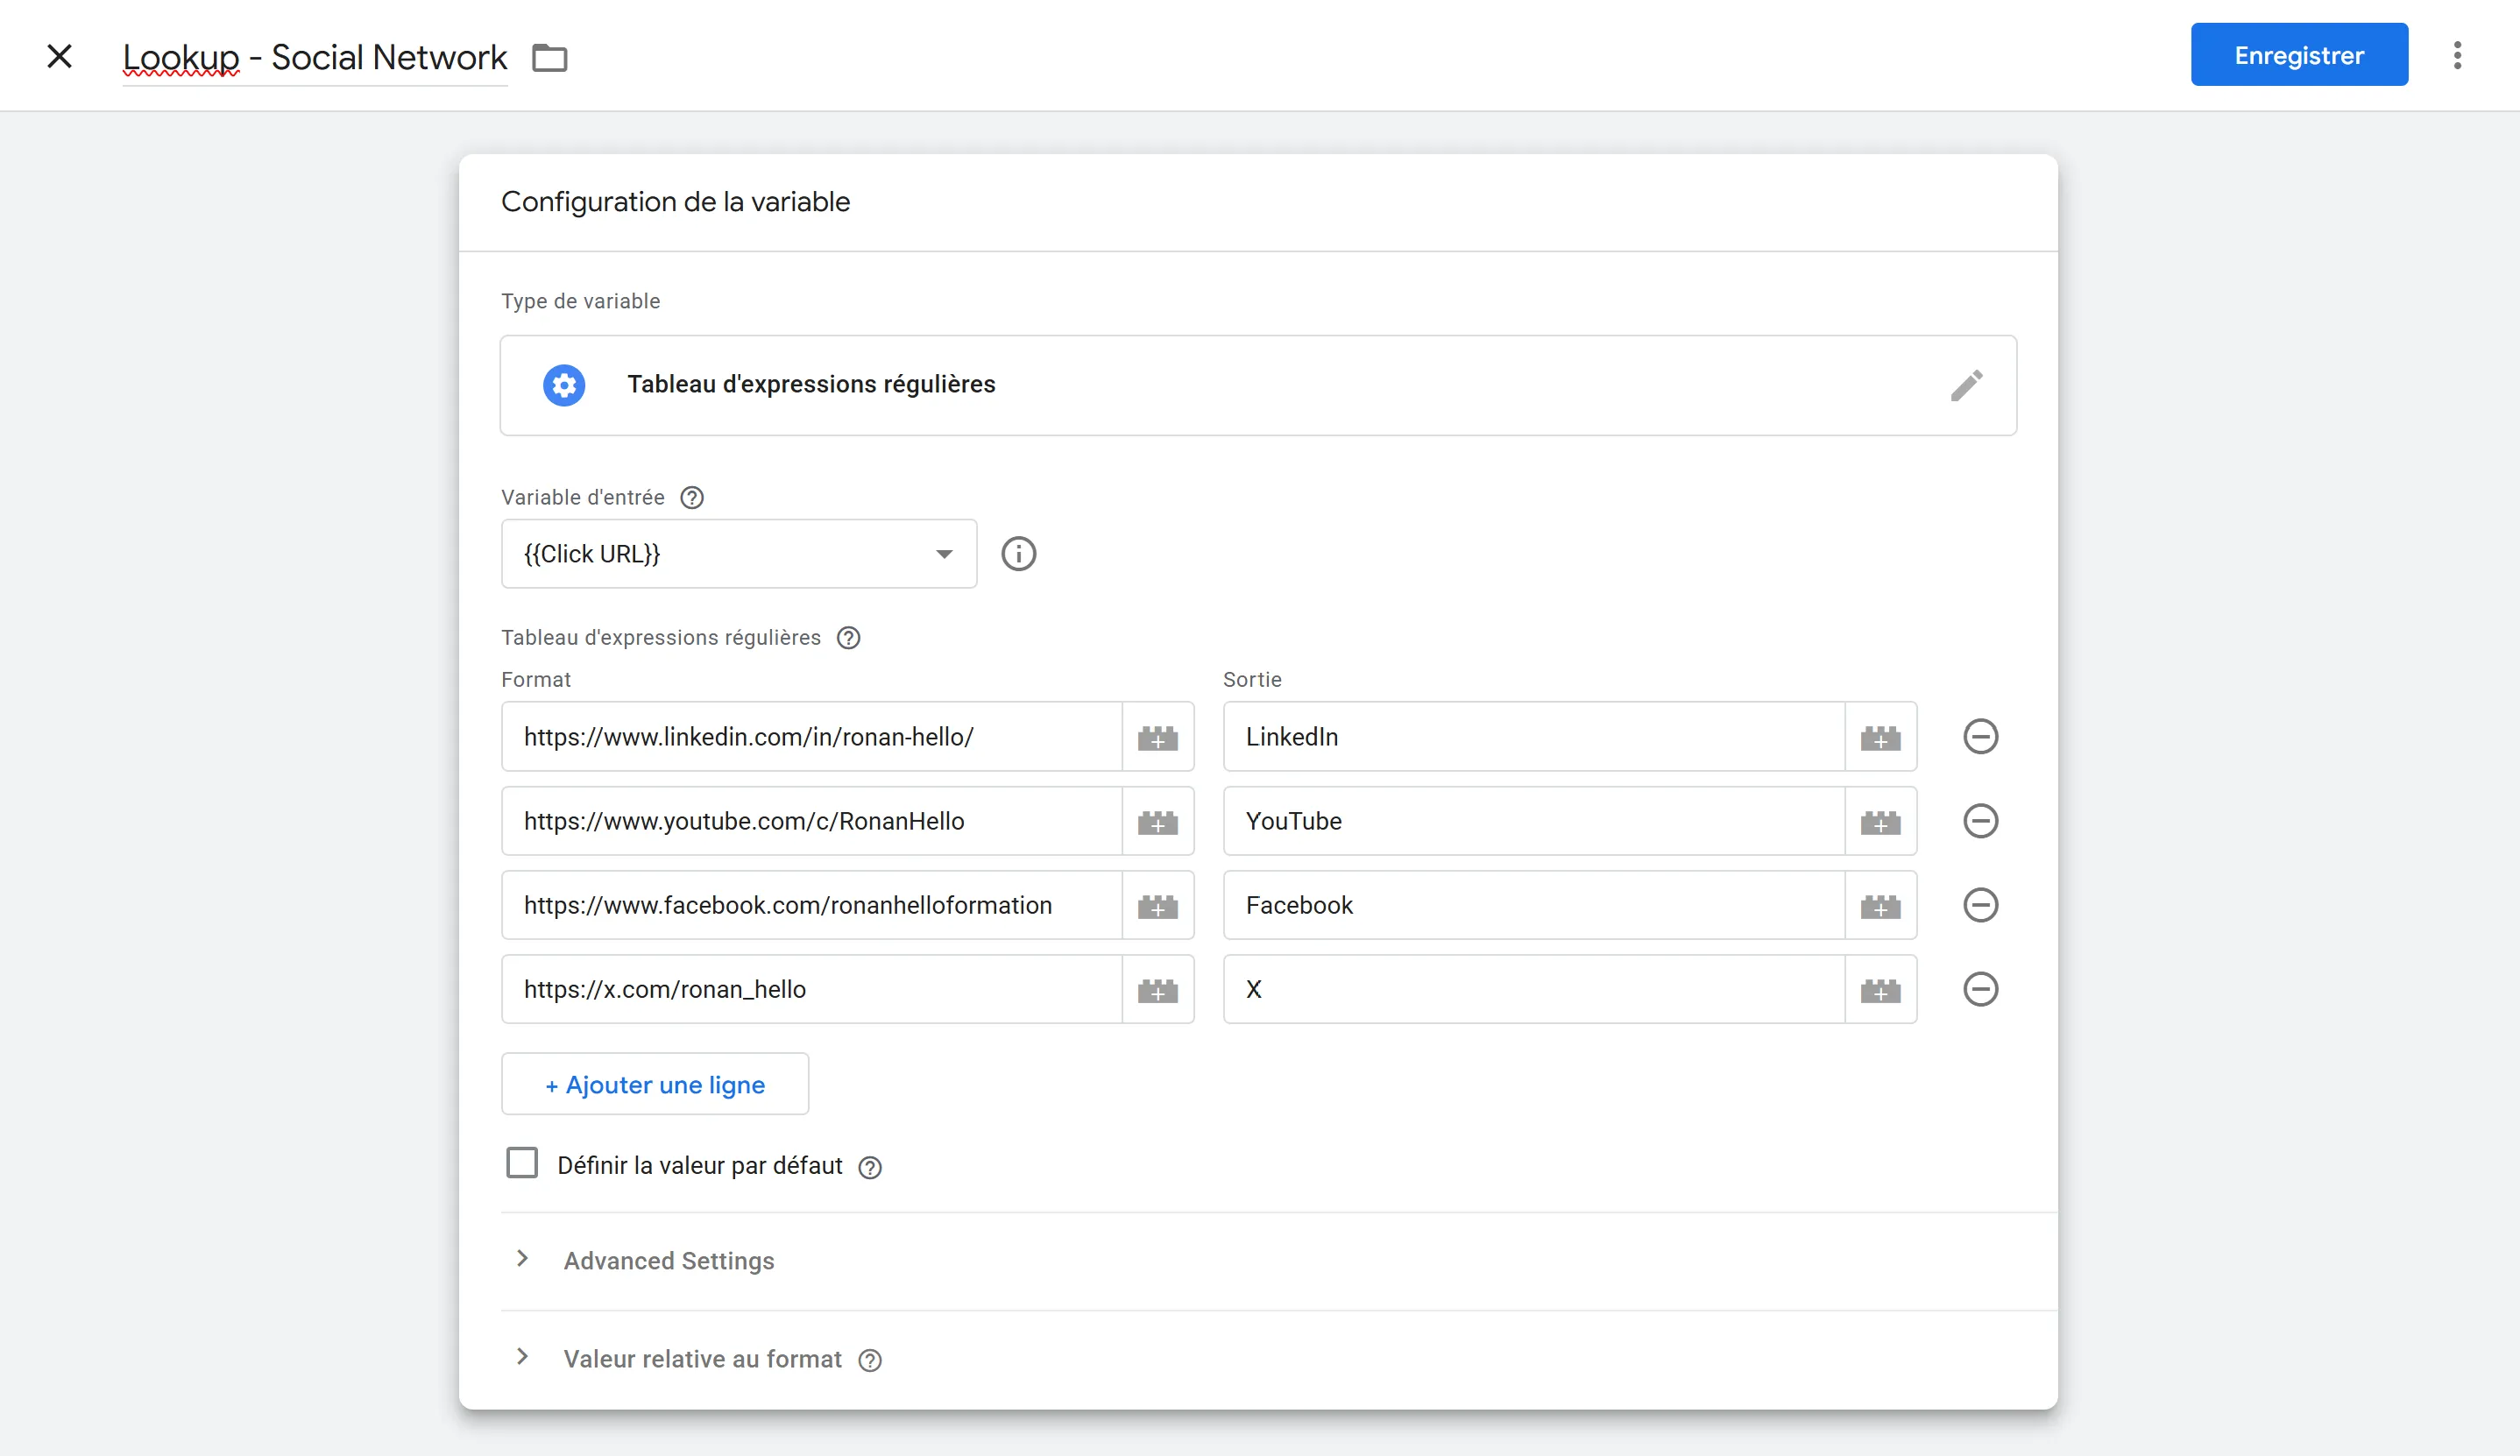The height and width of the screenshot is (1456, 2520).
Task: Click Ajouter une ligne button
Action: 654,1084
